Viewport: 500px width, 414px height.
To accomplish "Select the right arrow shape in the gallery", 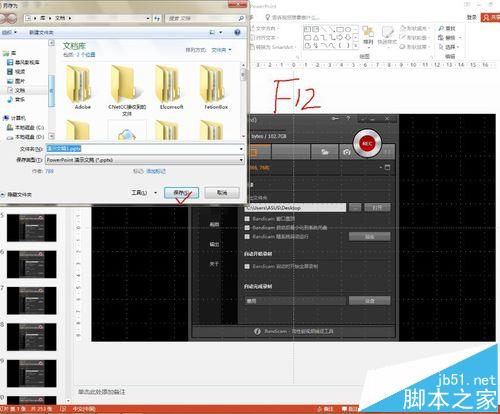I will click(x=340, y=37).
